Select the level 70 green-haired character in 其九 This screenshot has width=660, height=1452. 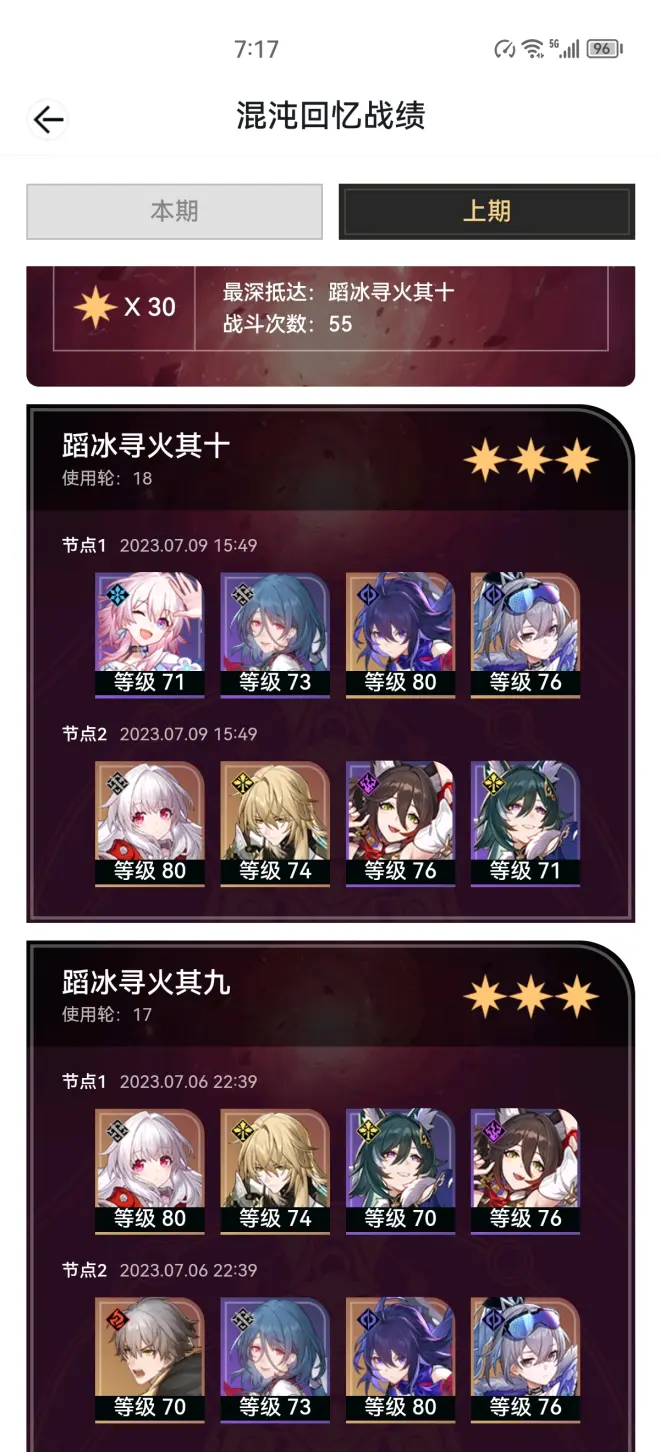click(x=400, y=1171)
